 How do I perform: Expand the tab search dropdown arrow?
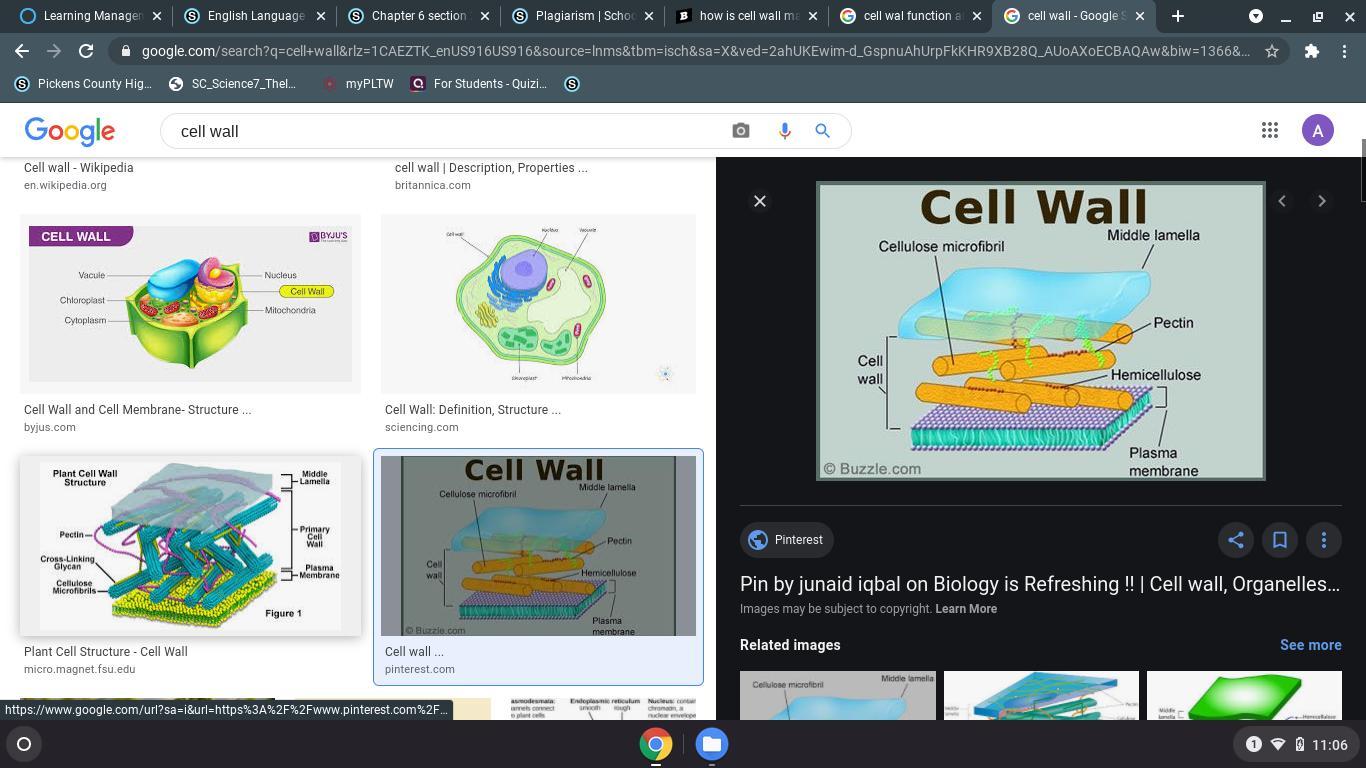tap(1255, 16)
